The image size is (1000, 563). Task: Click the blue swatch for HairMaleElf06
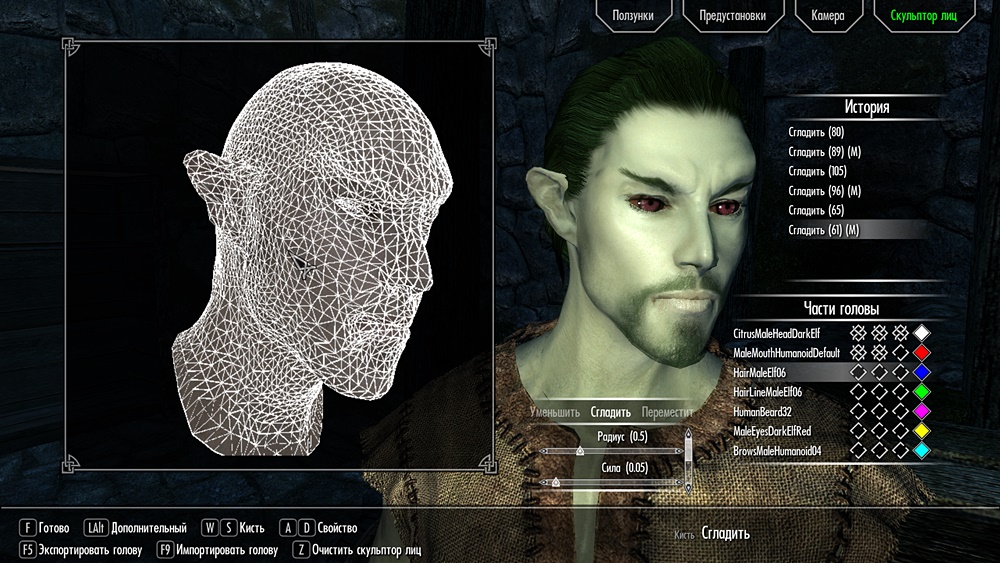click(922, 372)
